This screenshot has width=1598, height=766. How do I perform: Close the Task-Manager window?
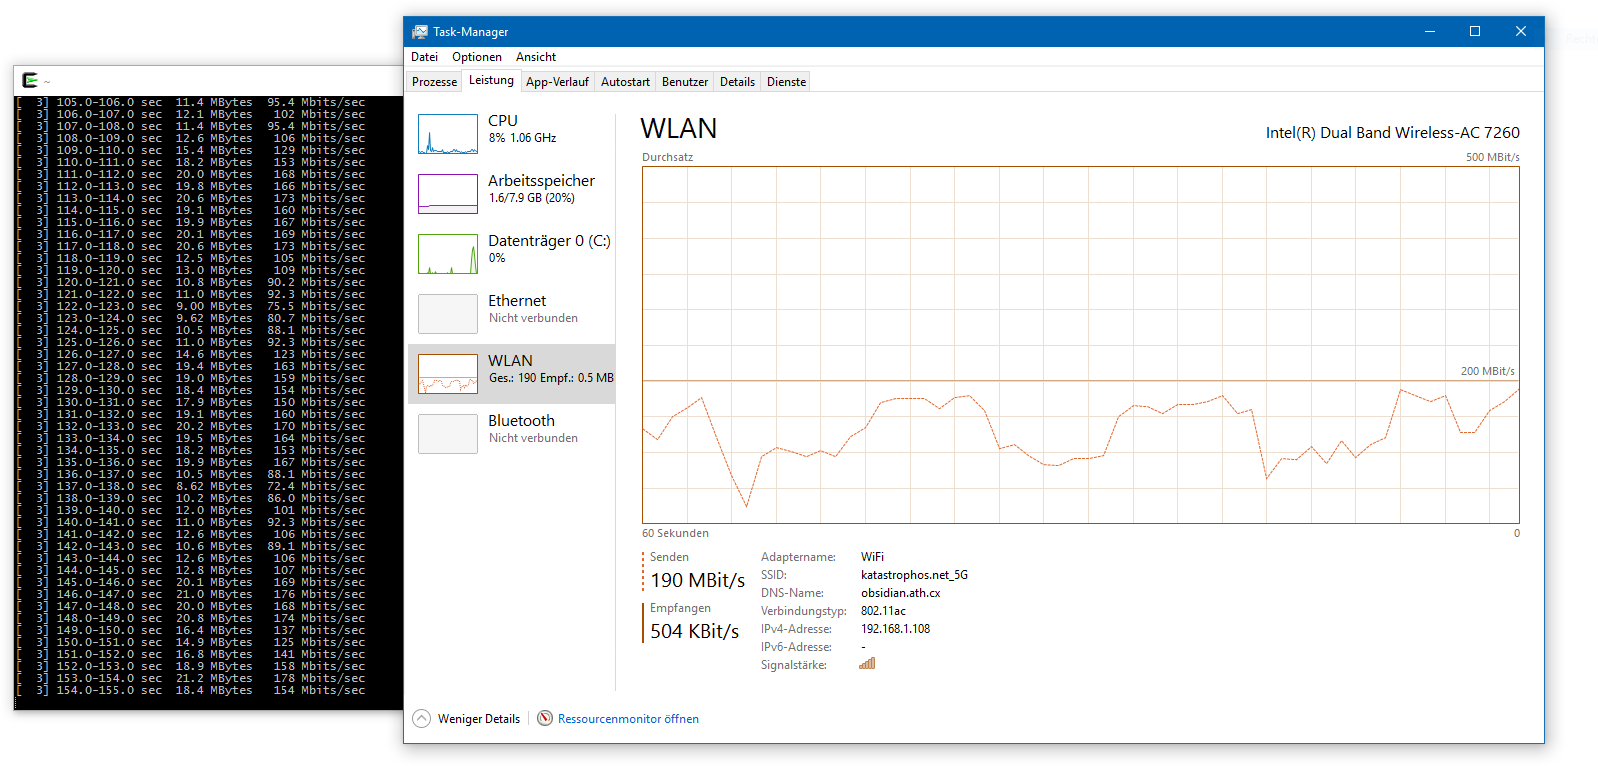coord(1521,32)
